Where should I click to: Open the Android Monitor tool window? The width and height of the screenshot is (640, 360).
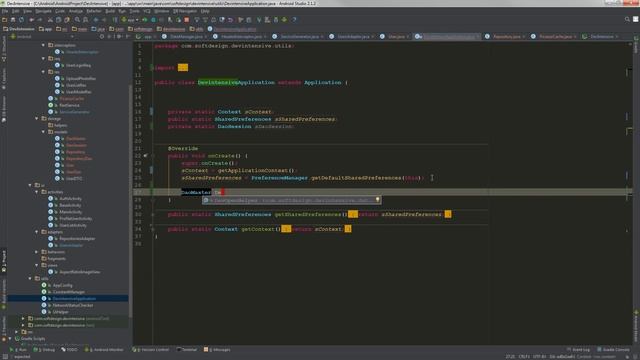pyautogui.click(x=104, y=350)
